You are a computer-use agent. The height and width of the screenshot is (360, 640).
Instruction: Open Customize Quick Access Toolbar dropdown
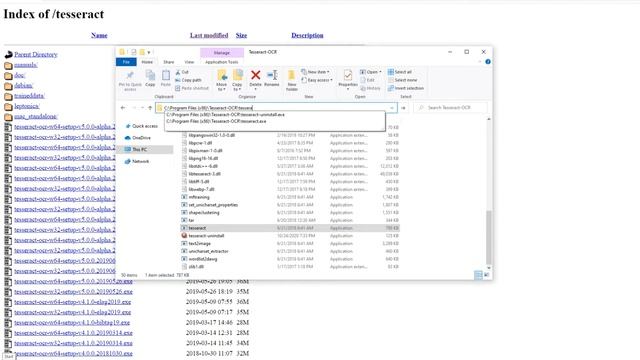(x=149, y=52)
